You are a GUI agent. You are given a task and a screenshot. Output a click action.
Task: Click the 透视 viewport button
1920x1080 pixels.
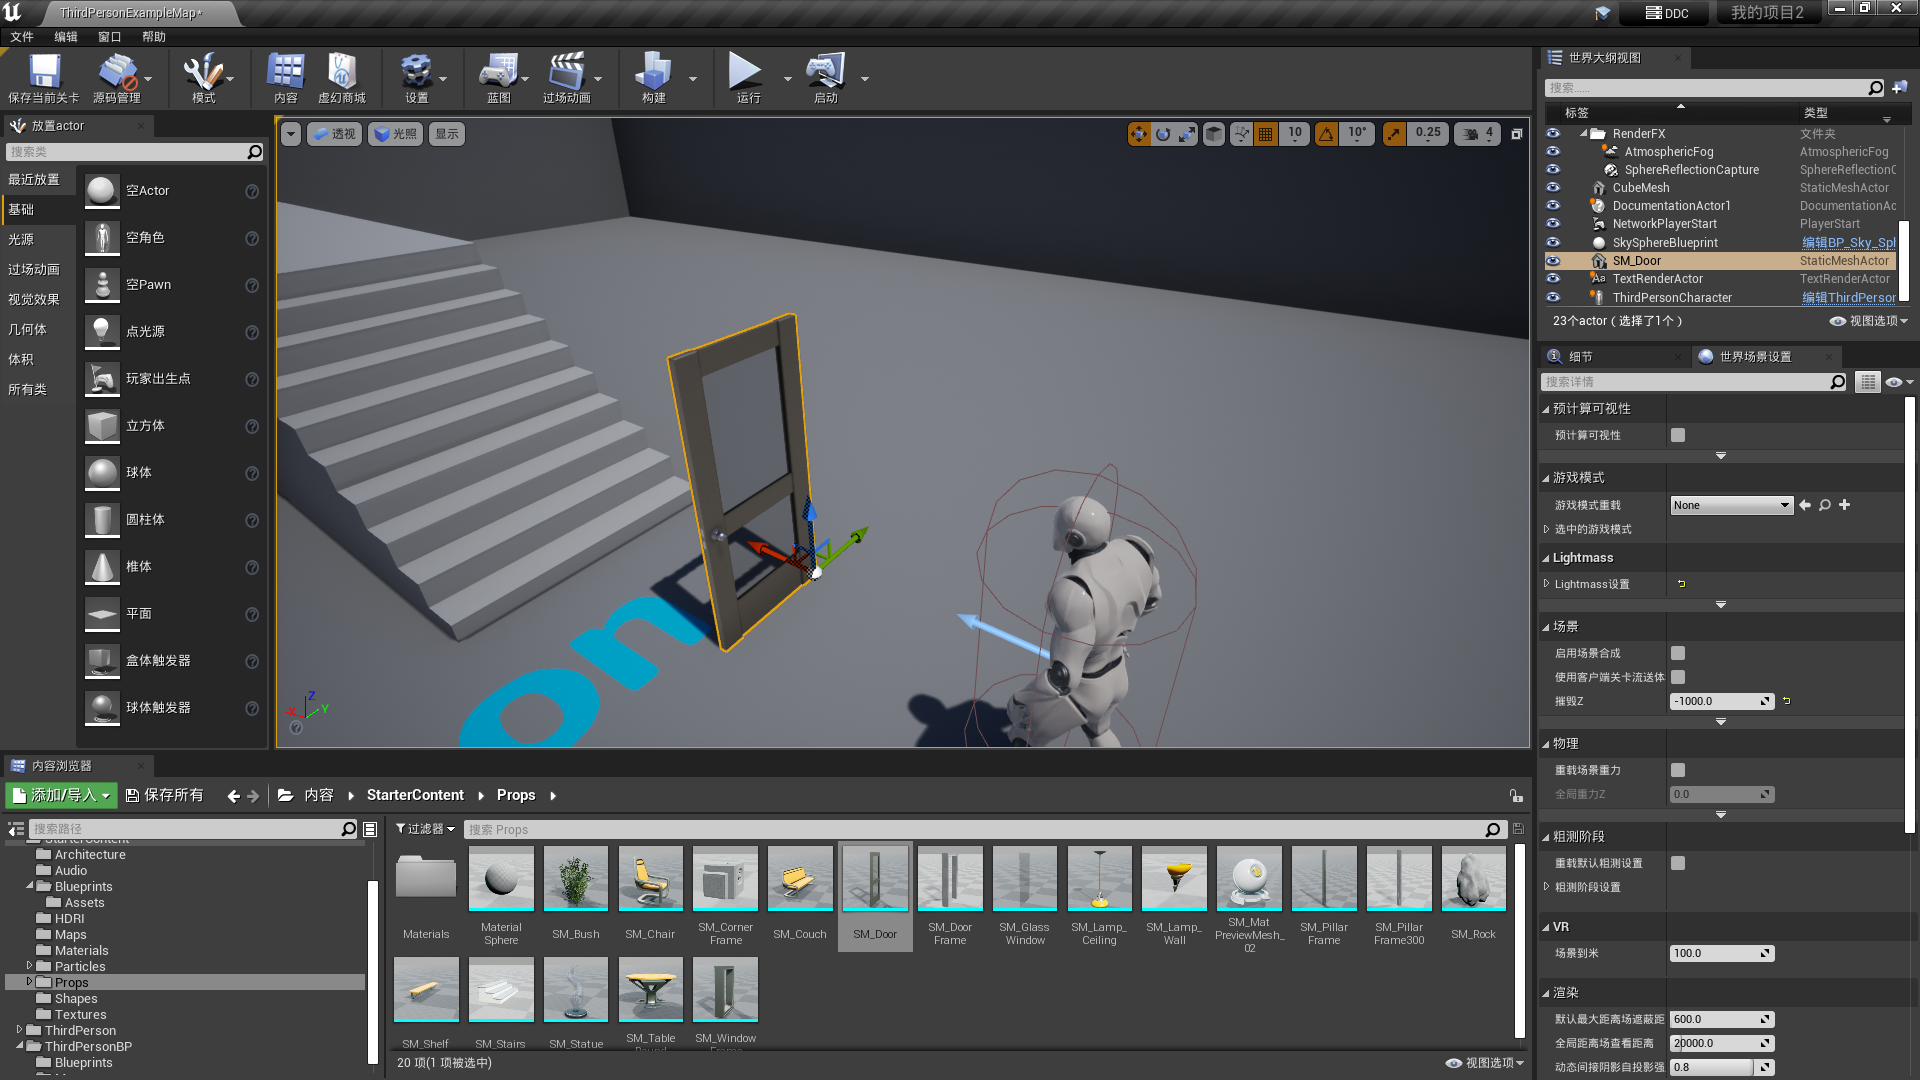pos(334,134)
